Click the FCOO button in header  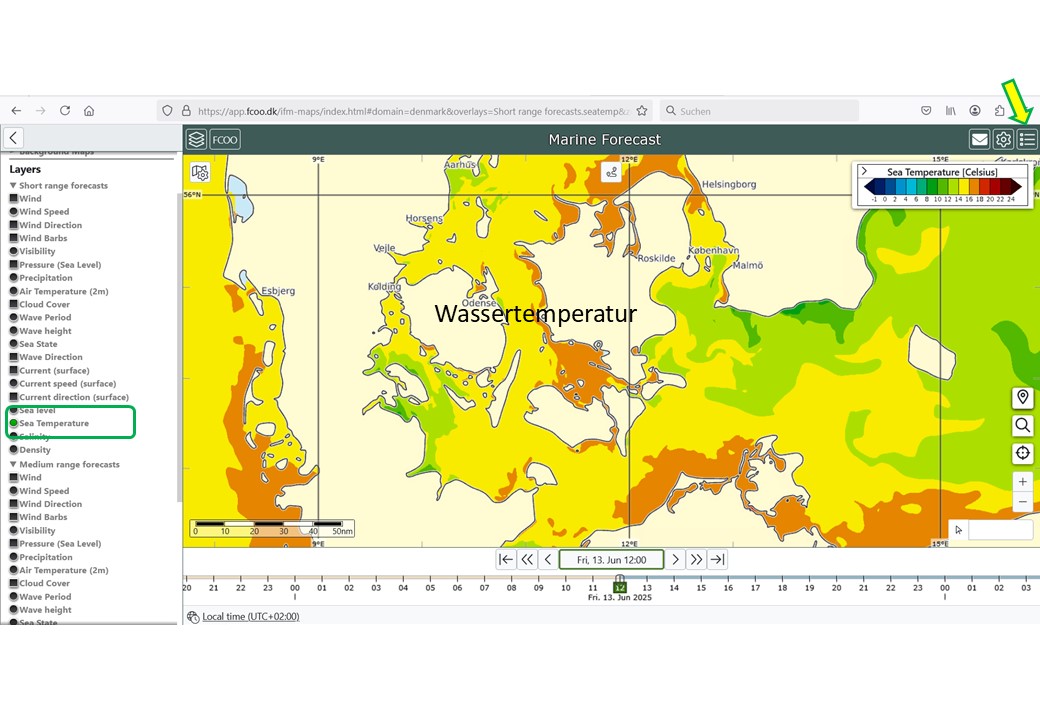(x=225, y=140)
